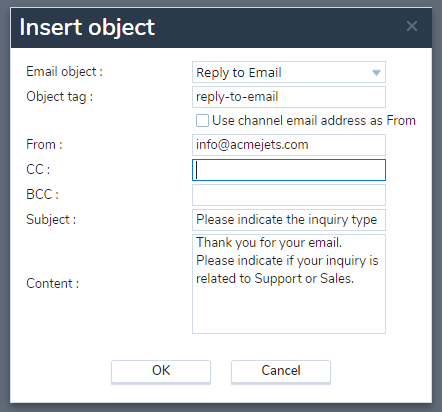Click the 'Object tag :' label
This screenshot has height=412, width=442.
click(59, 97)
